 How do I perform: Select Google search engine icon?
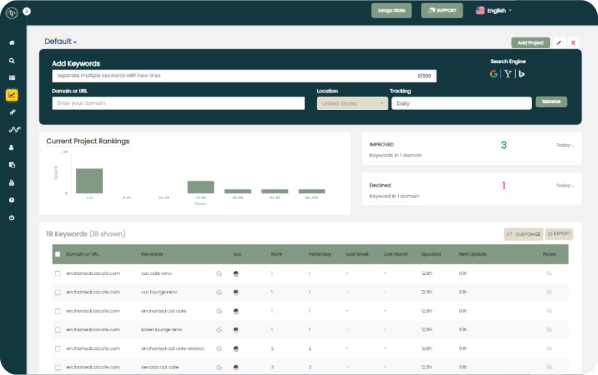pos(494,74)
